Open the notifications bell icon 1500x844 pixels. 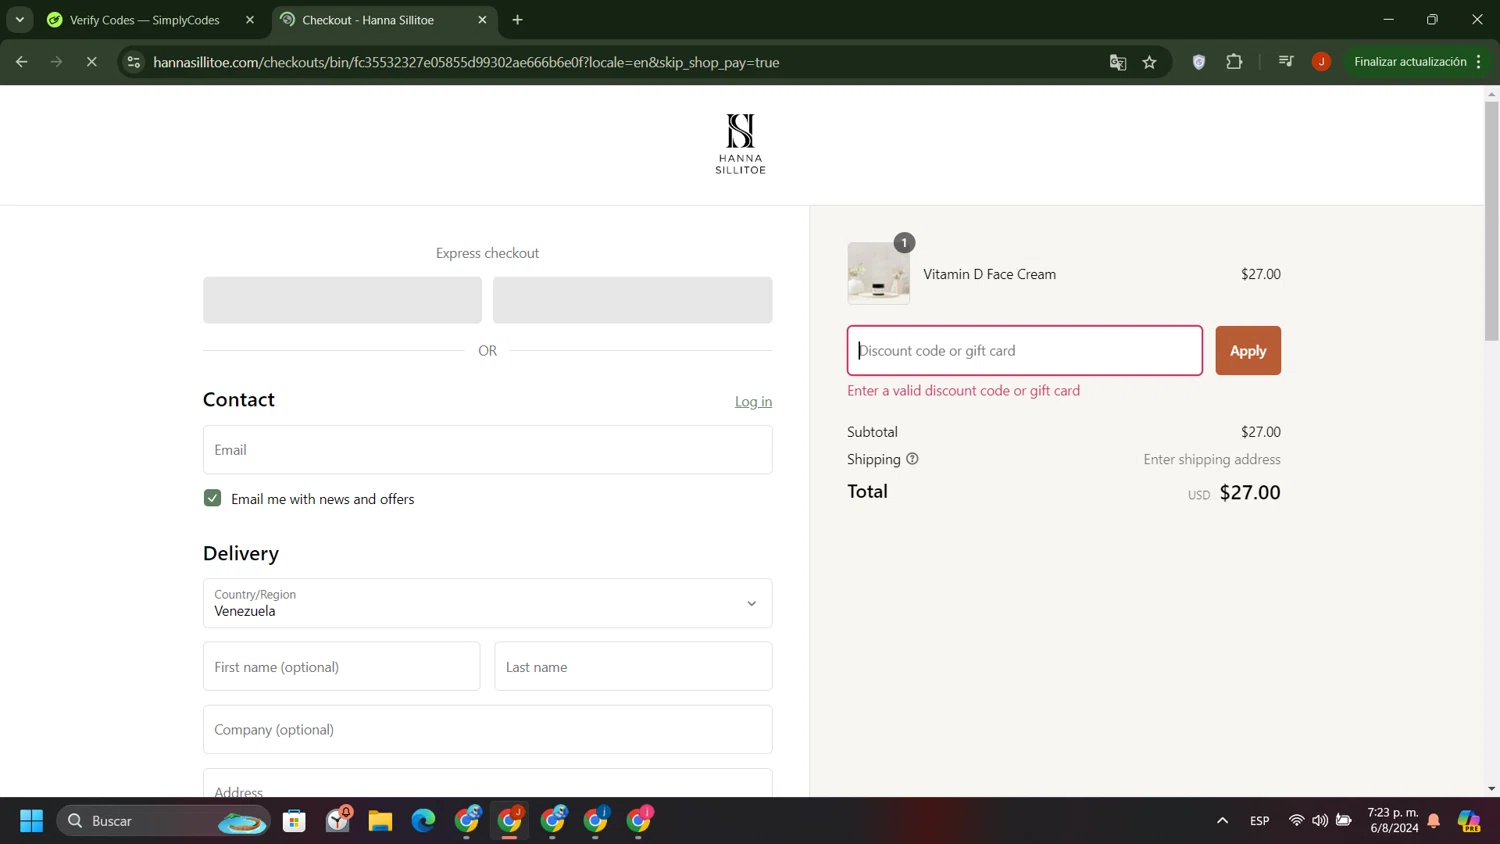coord(1434,821)
